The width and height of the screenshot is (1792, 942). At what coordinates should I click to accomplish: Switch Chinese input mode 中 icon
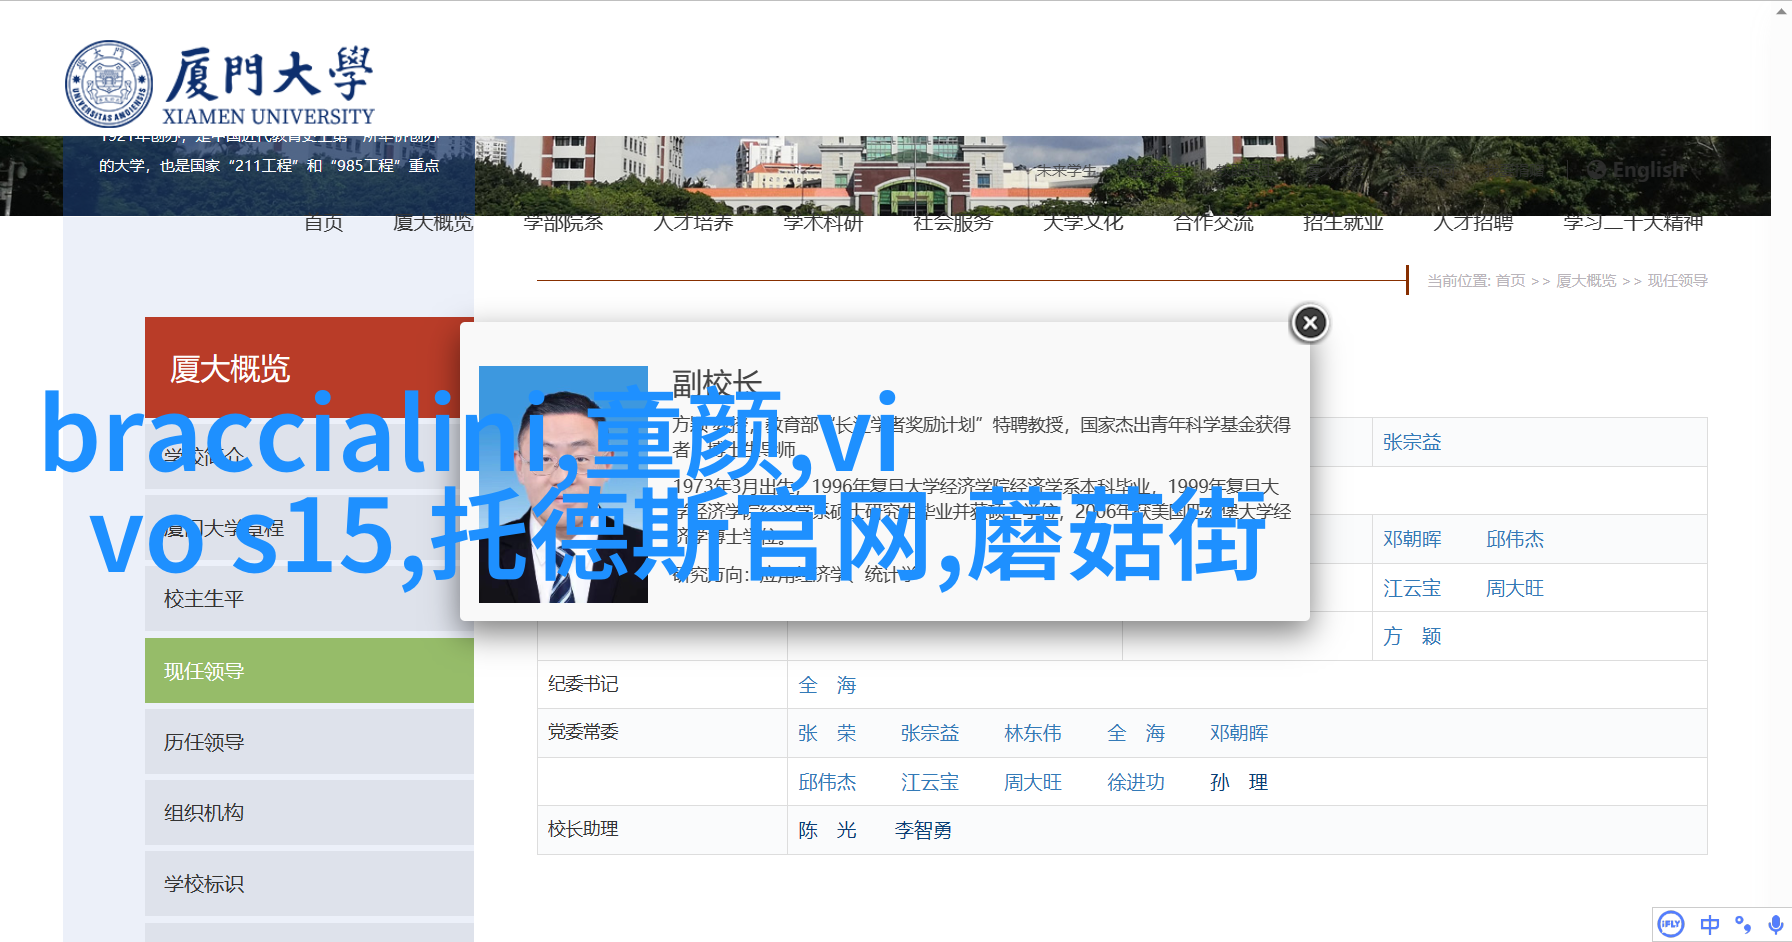pos(1710,925)
